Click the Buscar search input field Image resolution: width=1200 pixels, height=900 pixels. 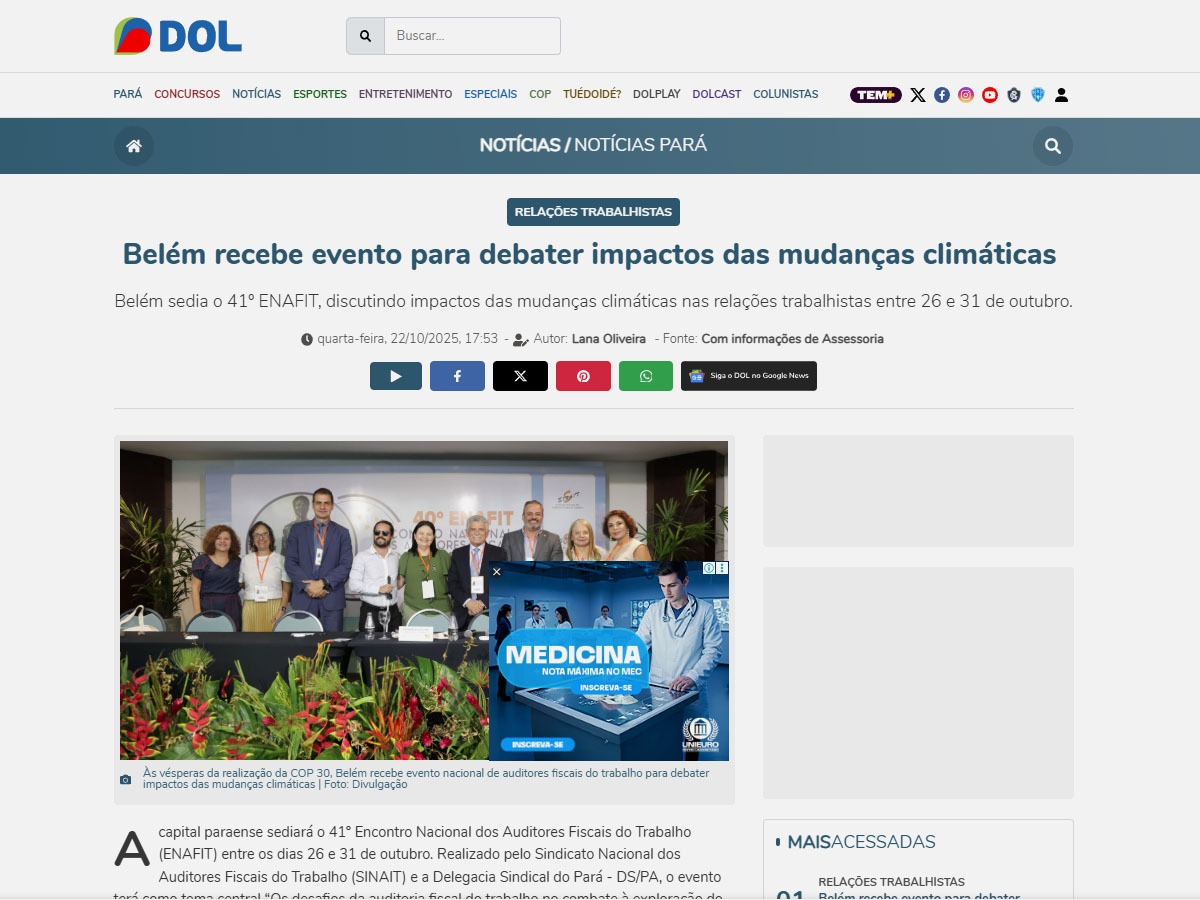(x=471, y=36)
